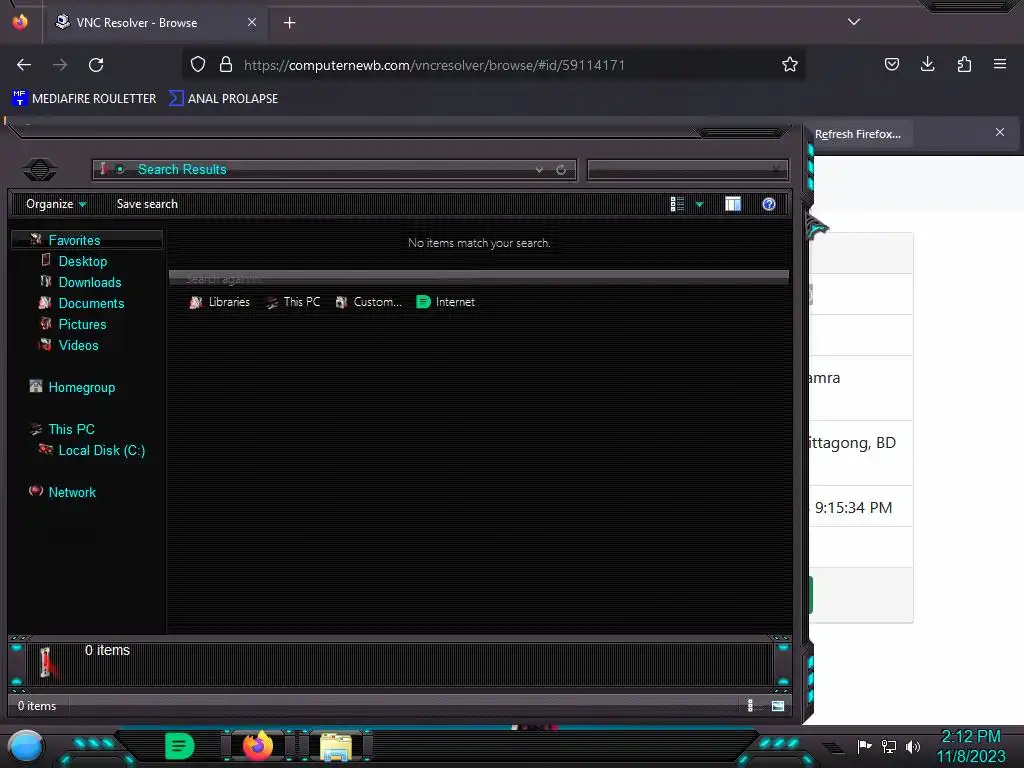Open the network tray icon

click(x=888, y=746)
